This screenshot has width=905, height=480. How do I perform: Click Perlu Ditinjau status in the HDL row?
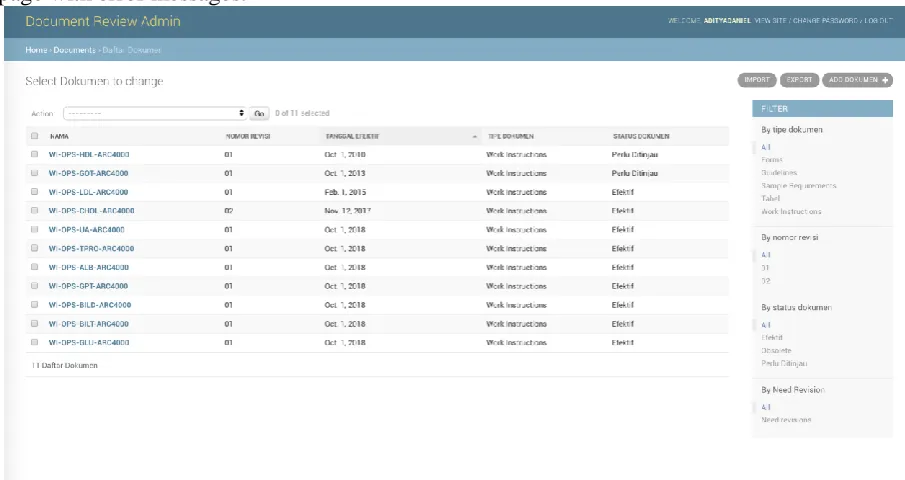tap(635, 155)
